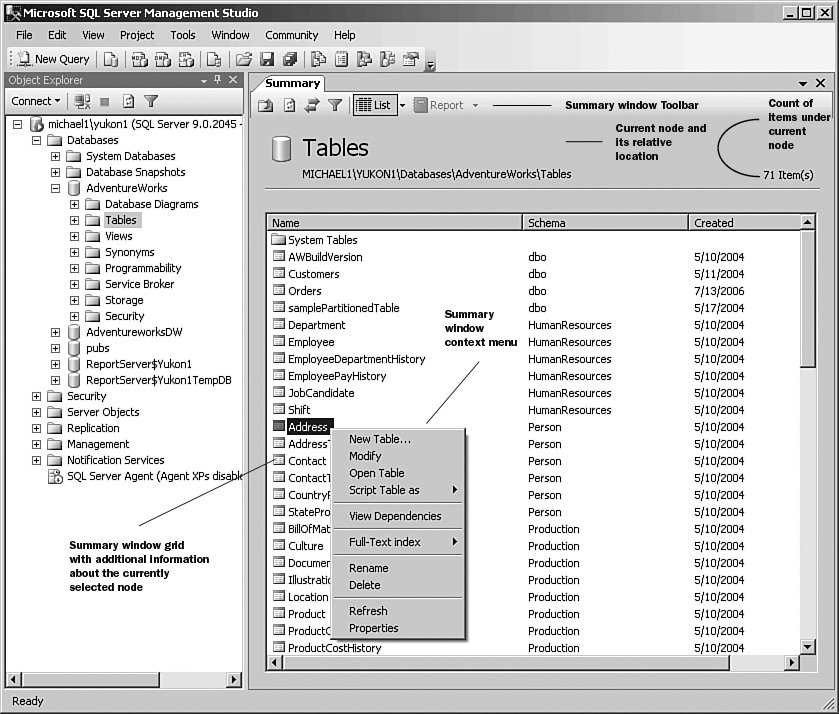Click the Summary toolbar up-one-level icon
The height and width of the screenshot is (714, 839).
tap(265, 105)
